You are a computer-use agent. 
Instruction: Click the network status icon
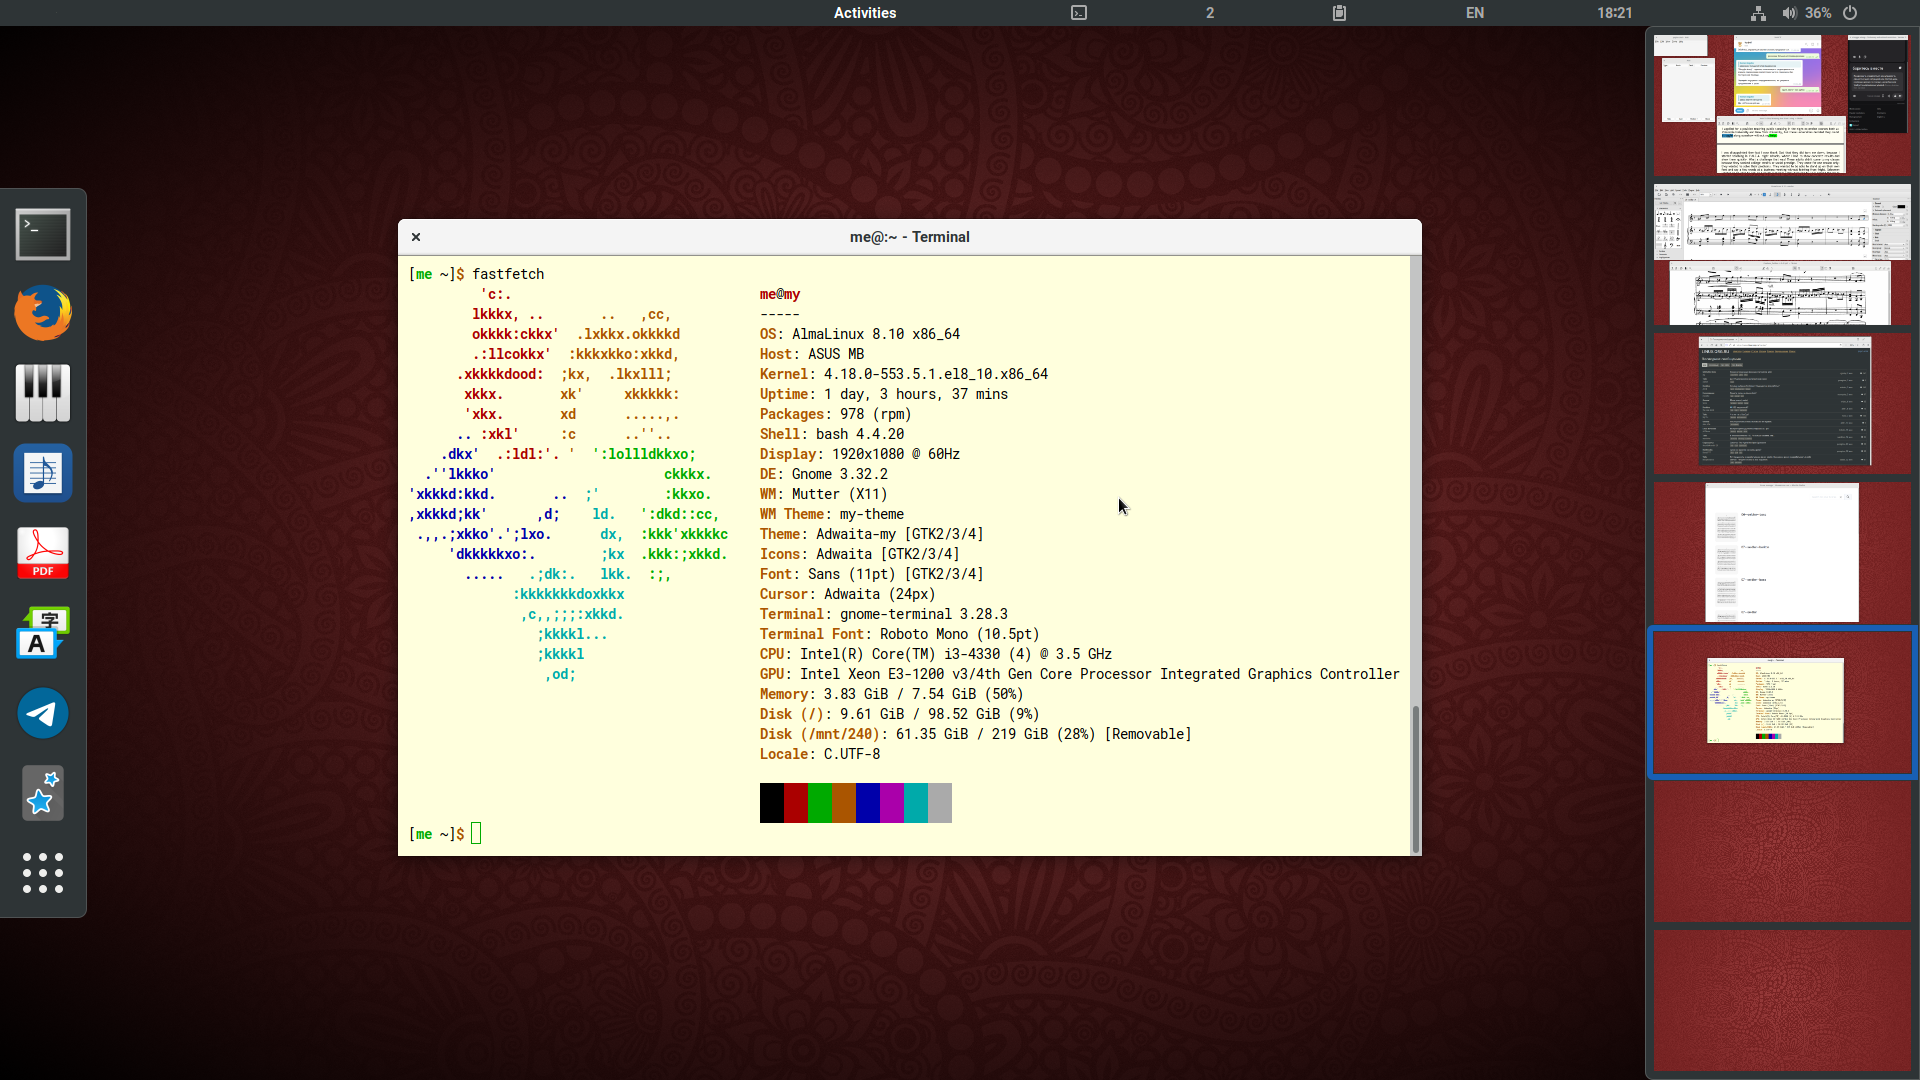pyautogui.click(x=1758, y=13)
